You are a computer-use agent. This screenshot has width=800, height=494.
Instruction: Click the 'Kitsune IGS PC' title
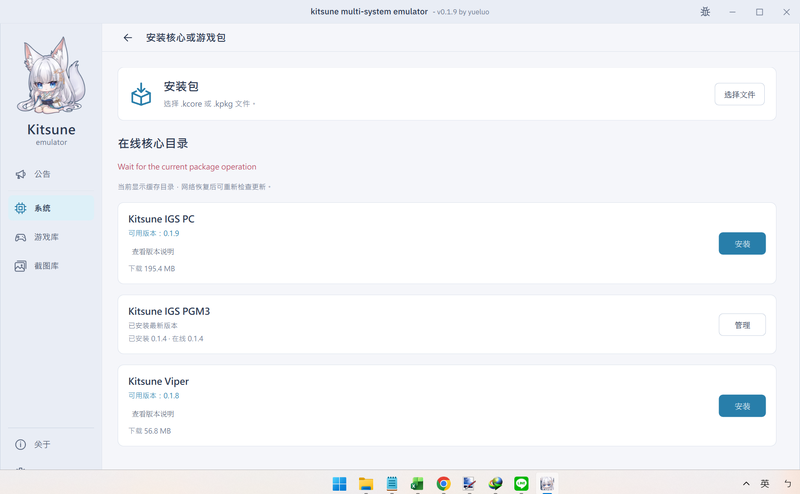(161, 219)
